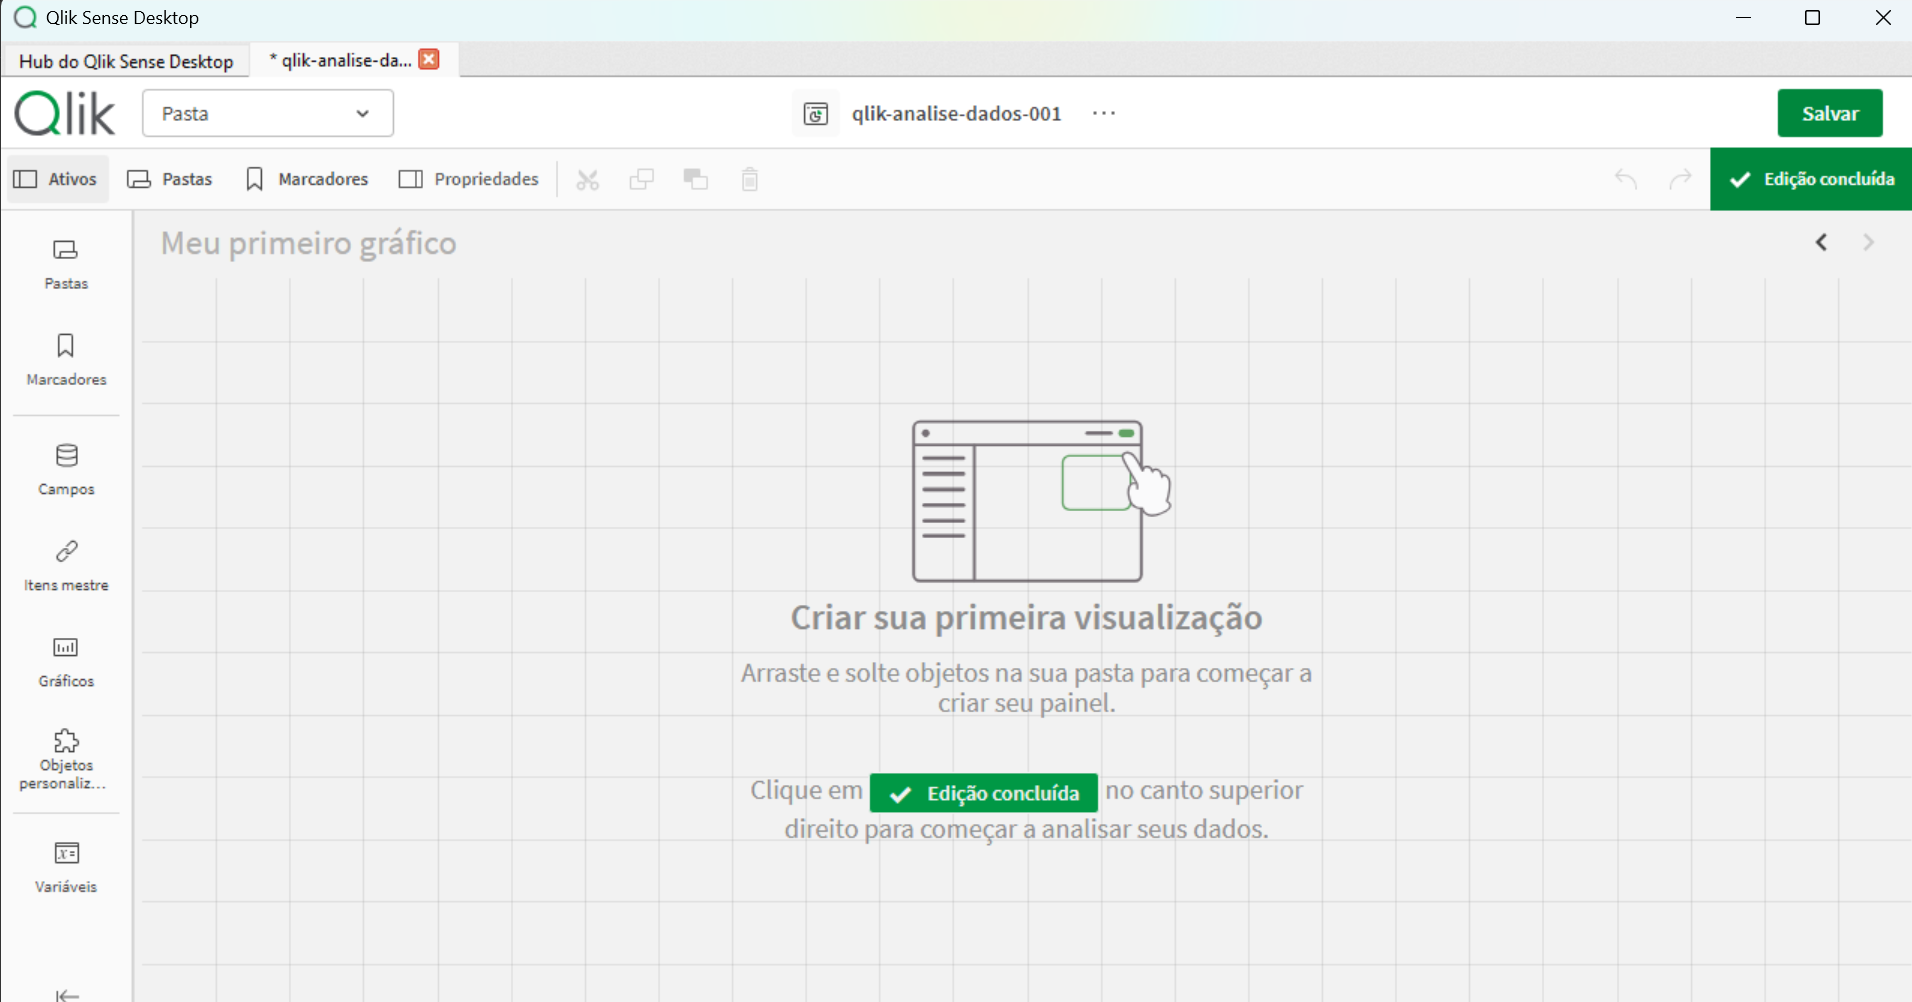
Task: Toggle the Ativos assets panel
Action: (56, 180)
